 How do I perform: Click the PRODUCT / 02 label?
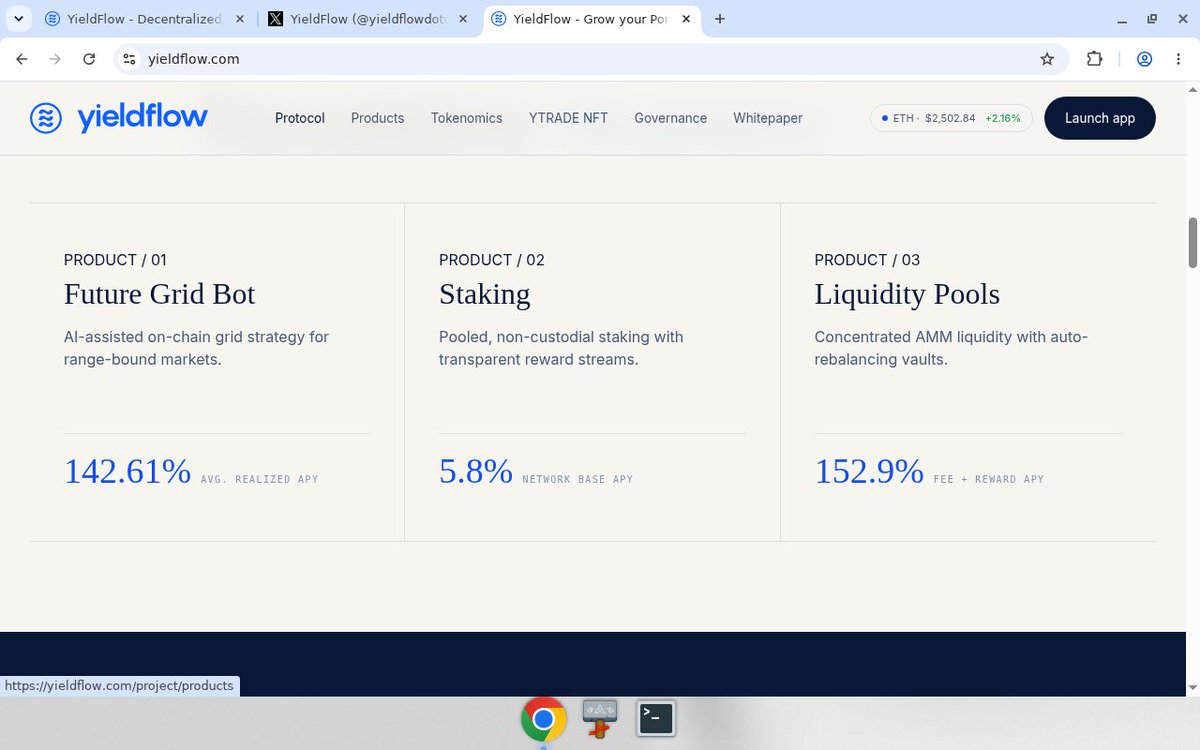492,260
